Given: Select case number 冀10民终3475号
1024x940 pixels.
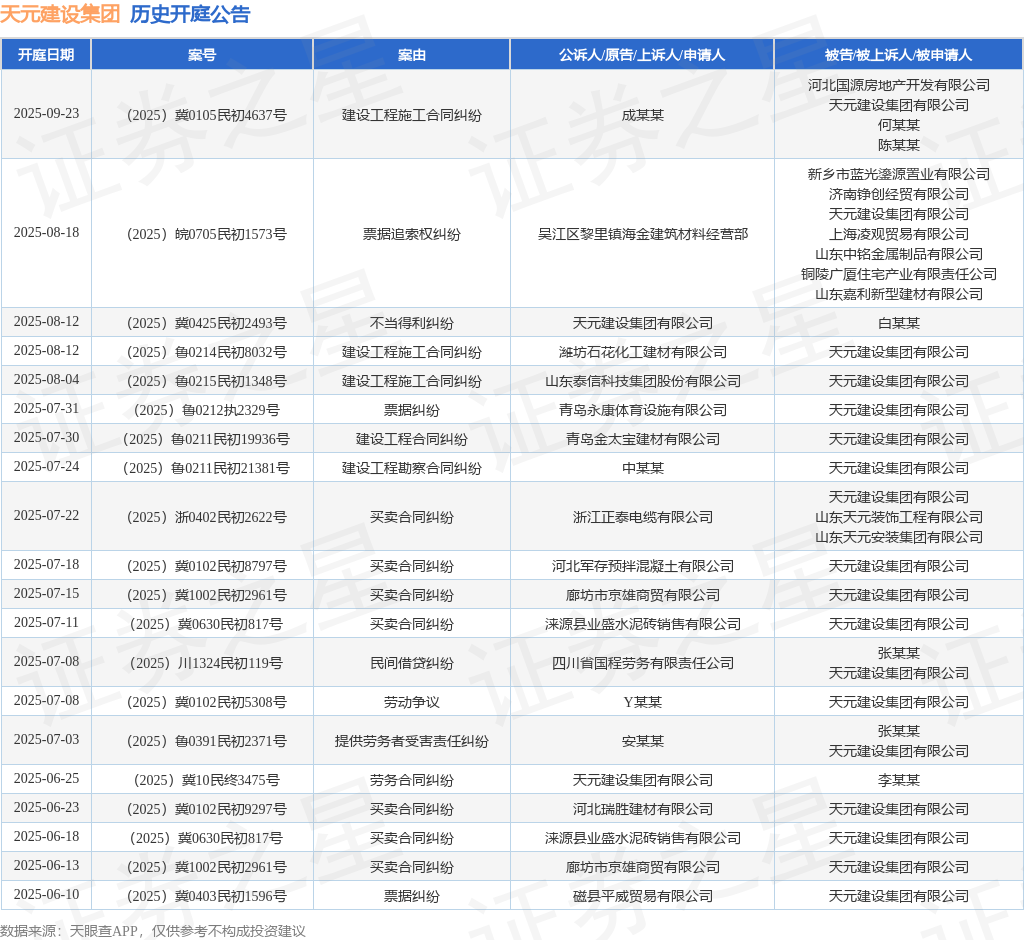Looking at the screenshot, I should [206, 780].
